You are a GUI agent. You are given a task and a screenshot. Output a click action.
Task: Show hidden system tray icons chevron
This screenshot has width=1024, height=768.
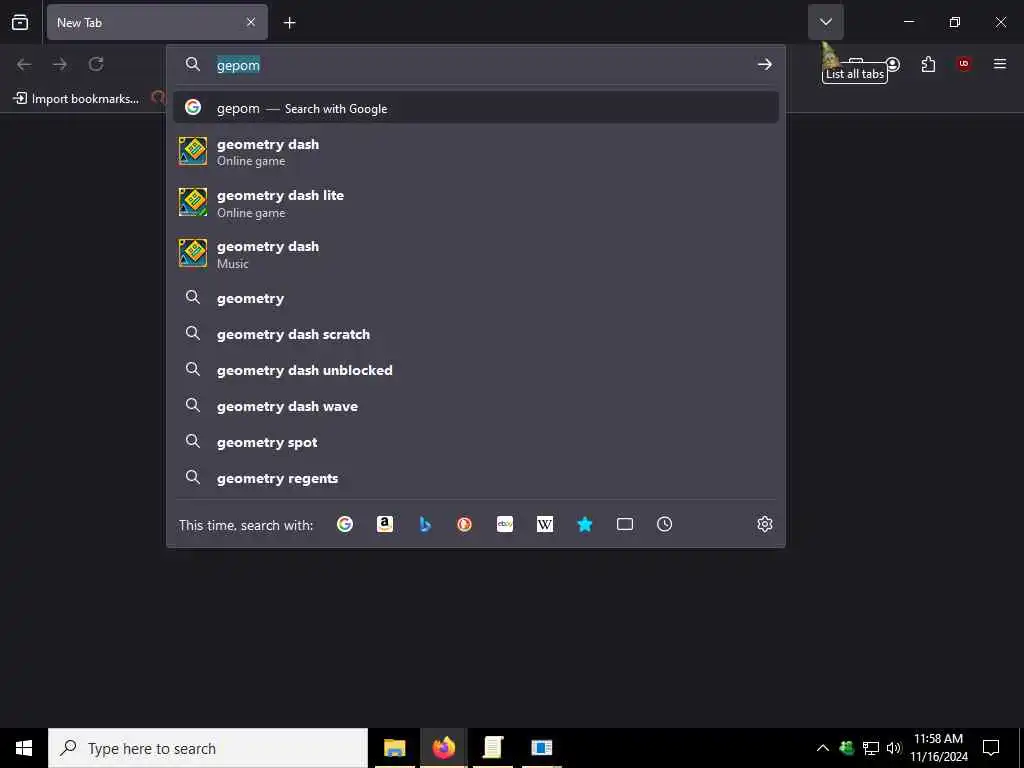click(823, 748)
